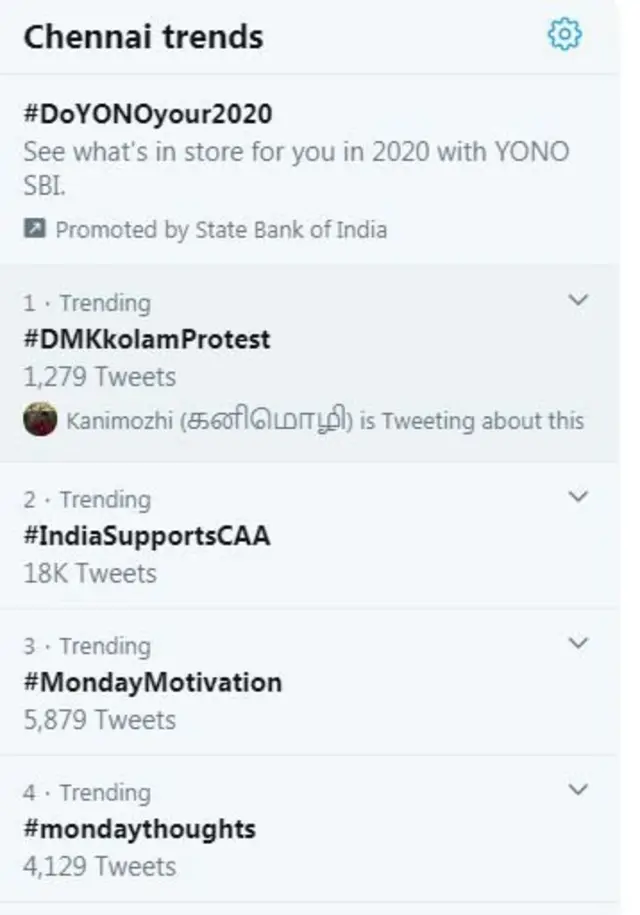The height and width of the screenshot is (915, 640).
Task: Expand options for the #DMKkolamProtest trend
Action: [x=577, y=297]
